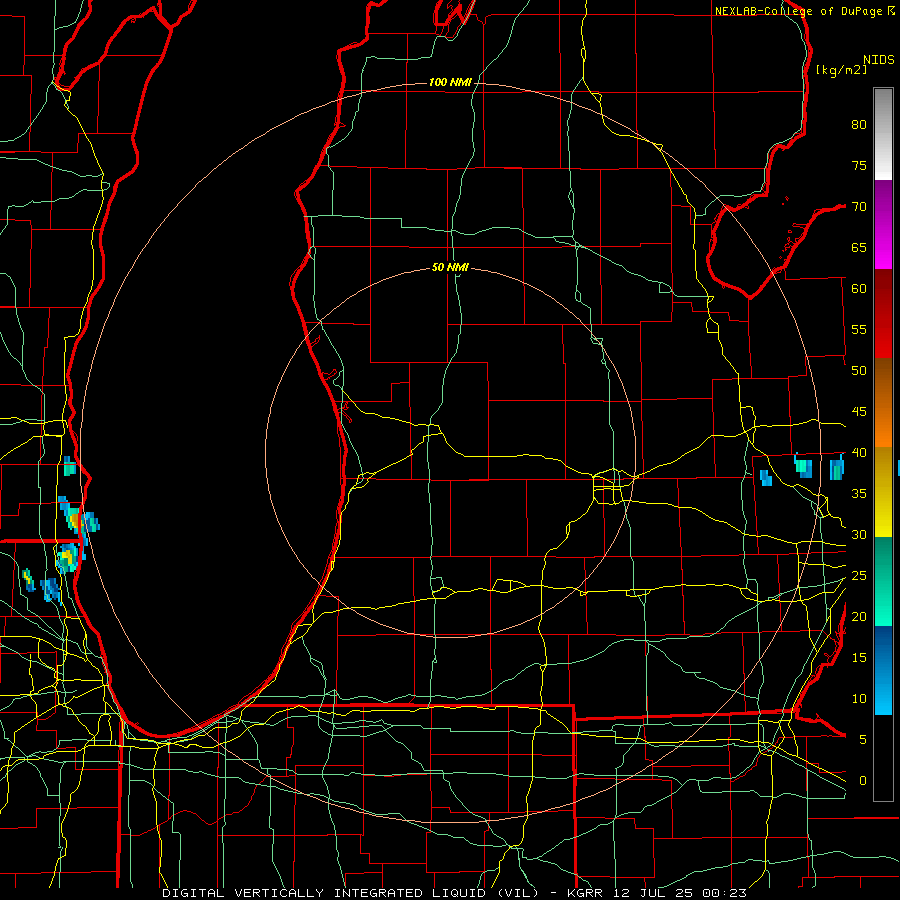Click the kg/m2 units label
The width and height of the screenshot is (900, 900).
coord(841,70)
